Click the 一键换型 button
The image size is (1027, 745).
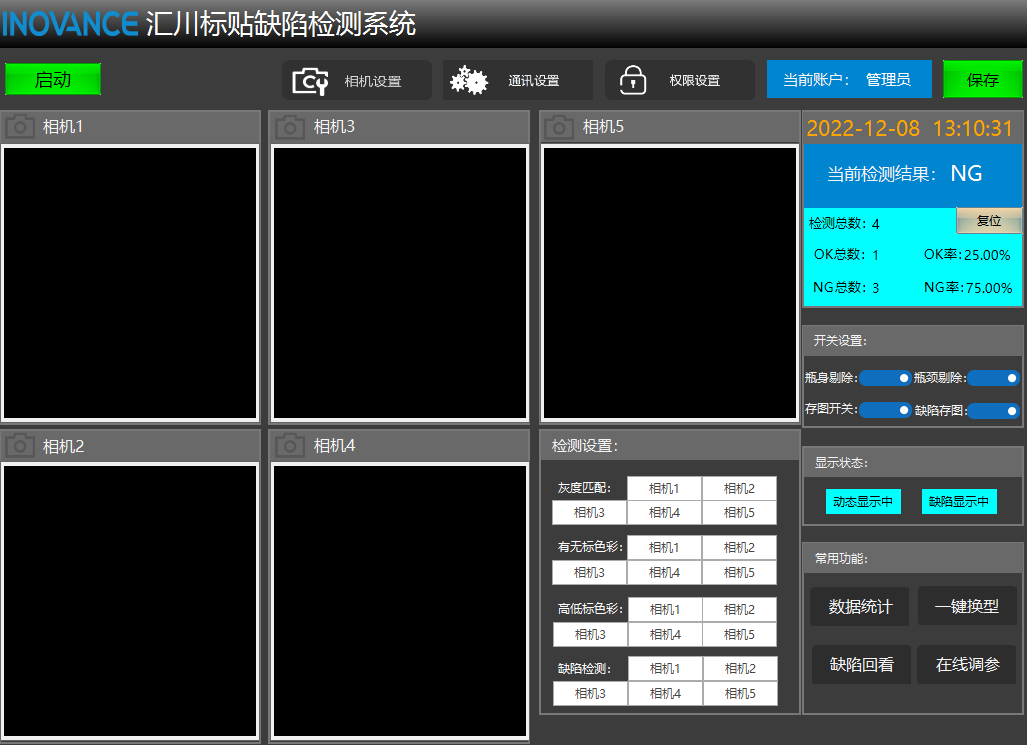point(967,607)
